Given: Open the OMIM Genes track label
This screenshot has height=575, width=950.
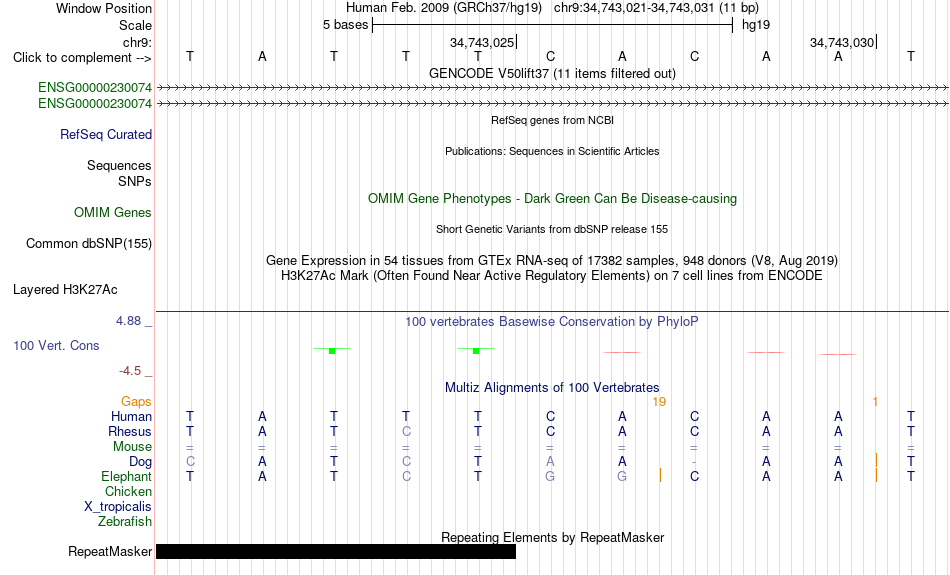Looking at the screenshot, I should [x=113, y=213].
